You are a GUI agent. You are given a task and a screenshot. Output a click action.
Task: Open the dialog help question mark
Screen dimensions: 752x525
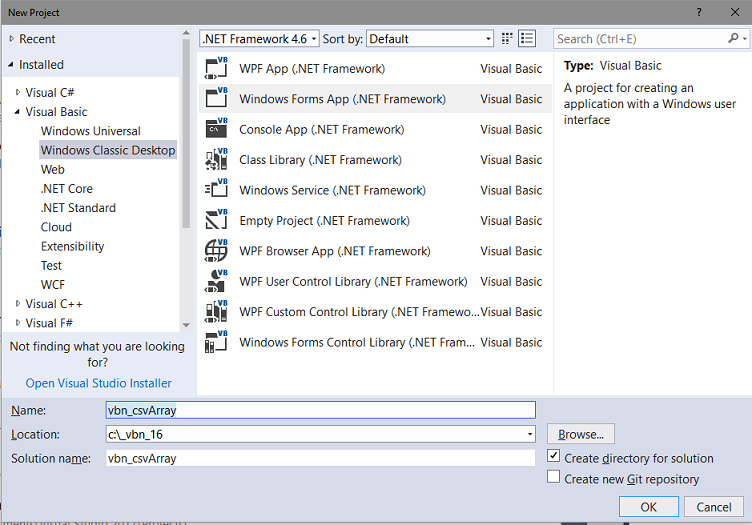tap(699, 12)
